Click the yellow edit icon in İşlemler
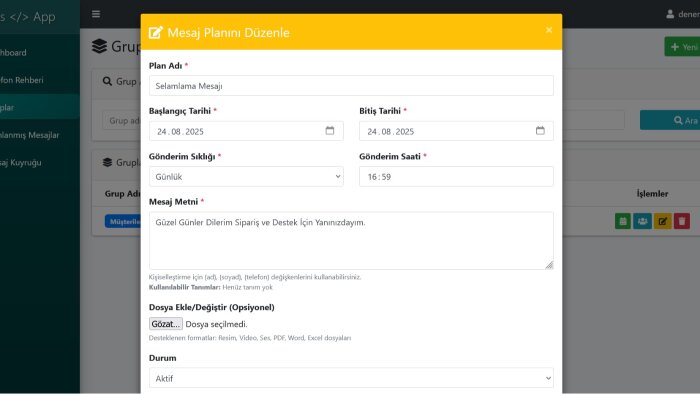The image size is (700, 394). pos(662,221)
